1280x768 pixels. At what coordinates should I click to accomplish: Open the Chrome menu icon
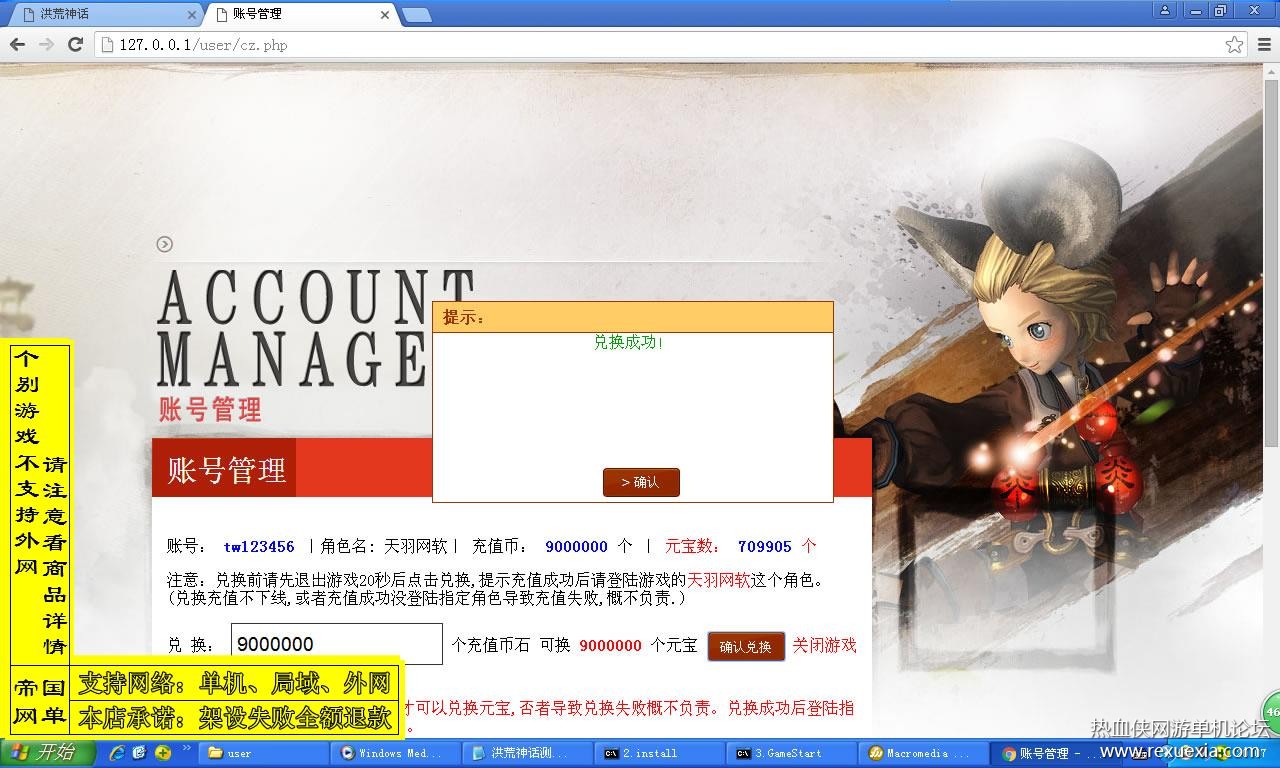1264,45
